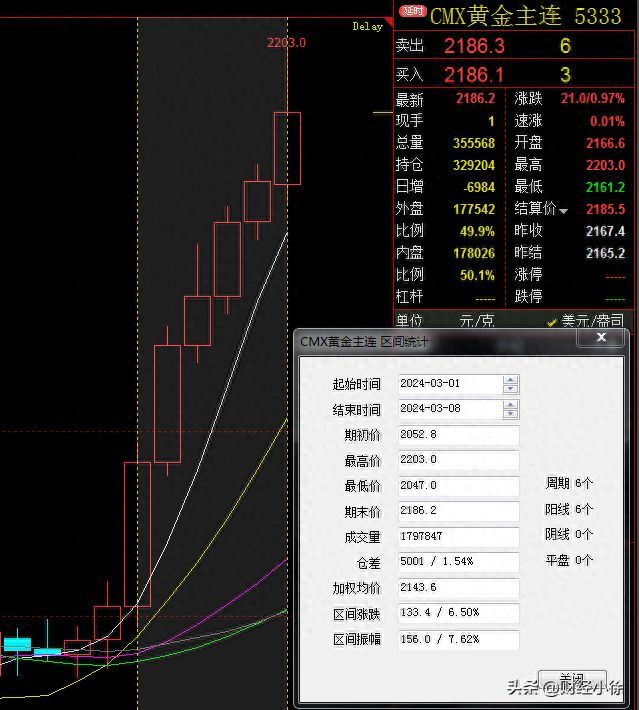The width and height of the screenshot is (639, 710).
Task: Click the Delay marker on the chart corner
Action: [367, 27]
